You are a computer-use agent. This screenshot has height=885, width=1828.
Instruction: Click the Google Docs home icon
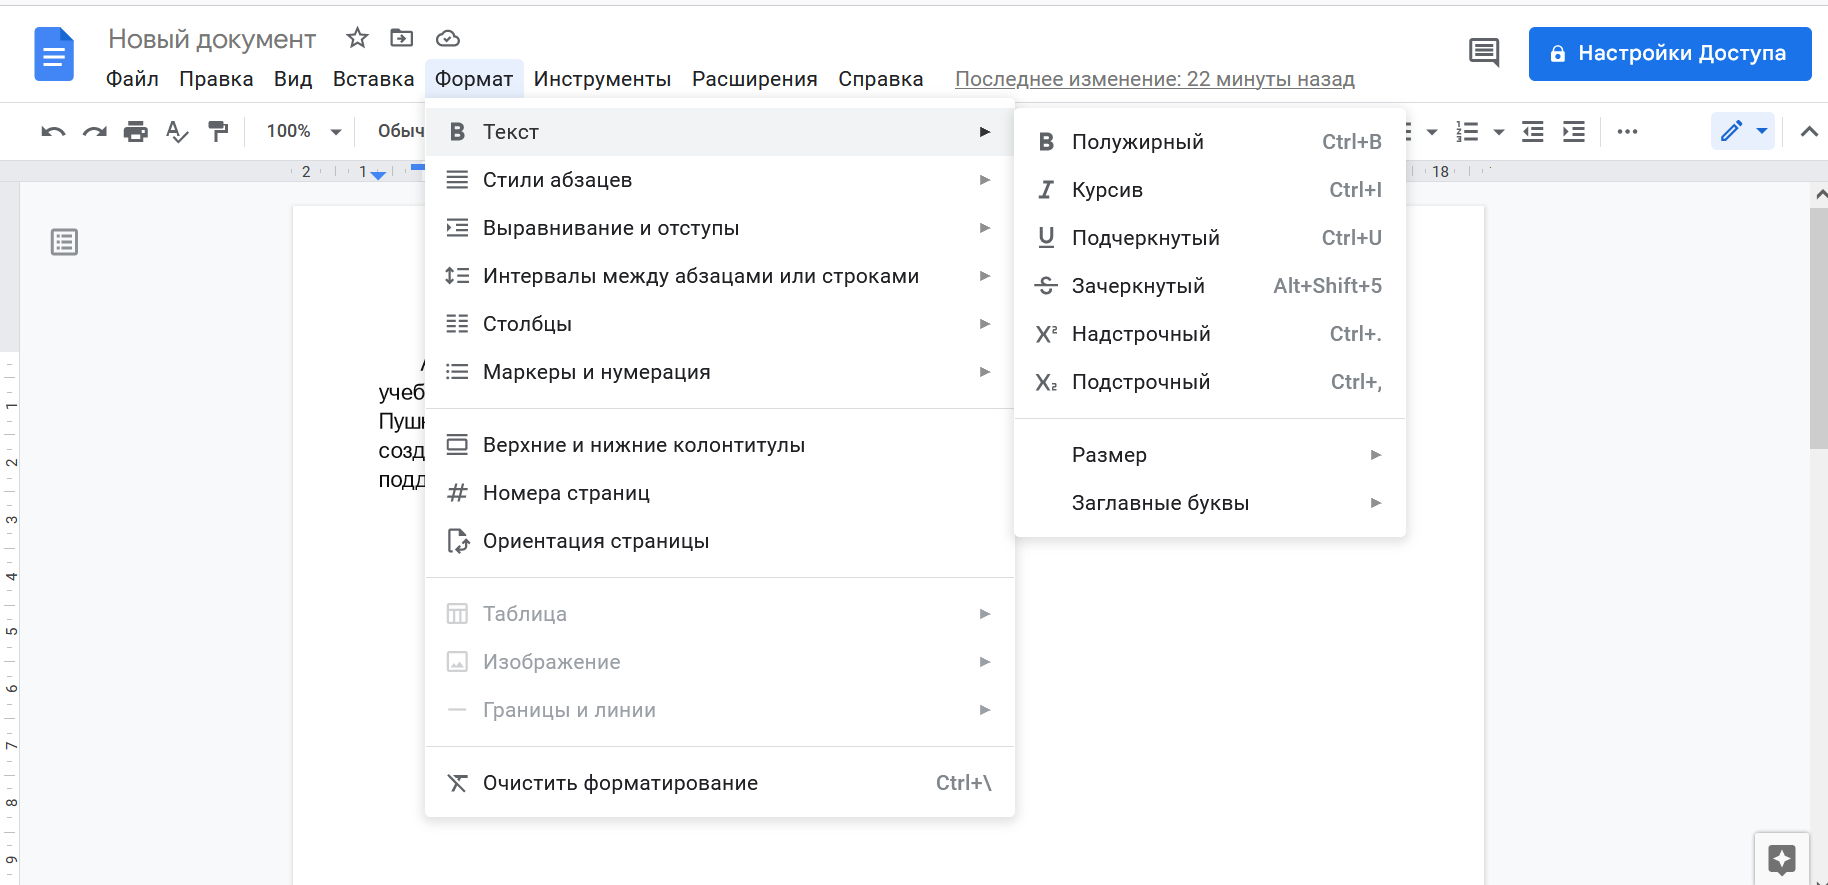(54, 54)
